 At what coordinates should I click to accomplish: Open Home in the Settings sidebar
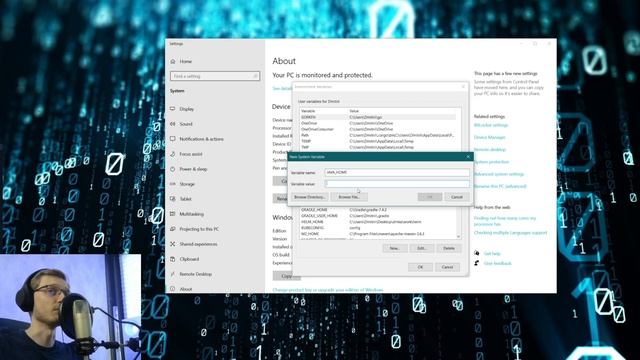(186, 61)
